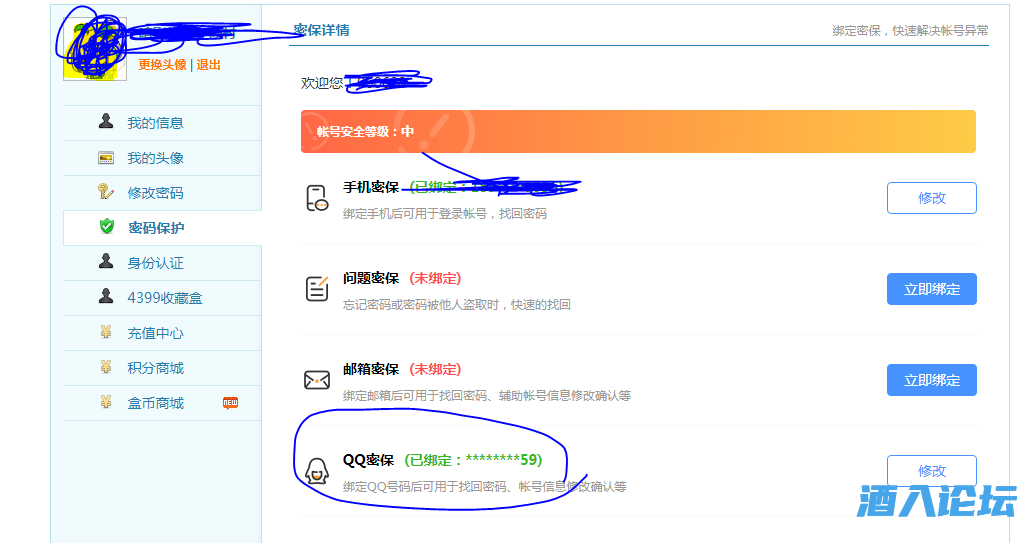
Task: Click the envelope icon for 邮箱密保
Action: click(317, 380)
